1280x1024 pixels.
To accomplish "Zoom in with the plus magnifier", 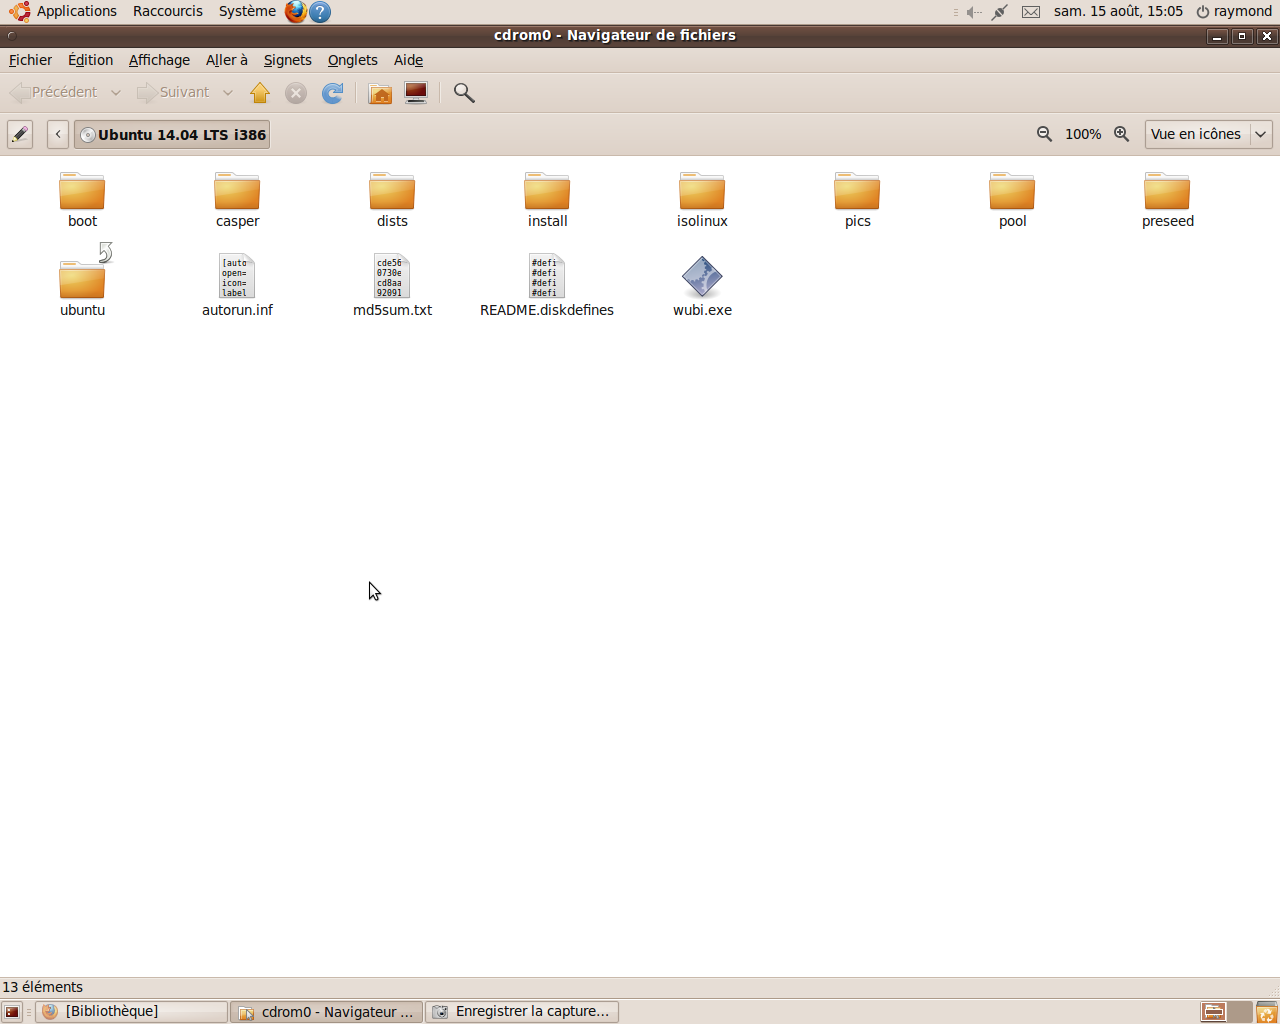I will pyautogui.click(x=1122, y=134).
